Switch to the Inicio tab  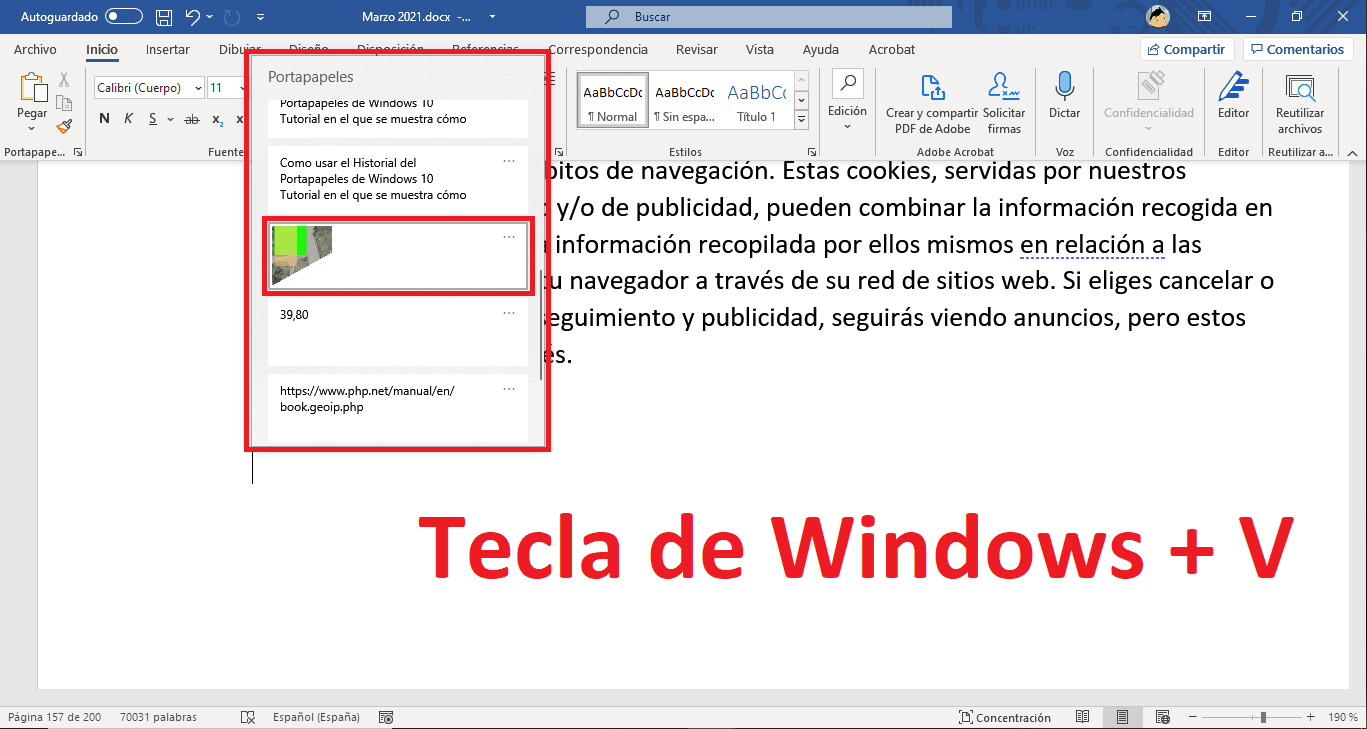[x=102, y=49]
